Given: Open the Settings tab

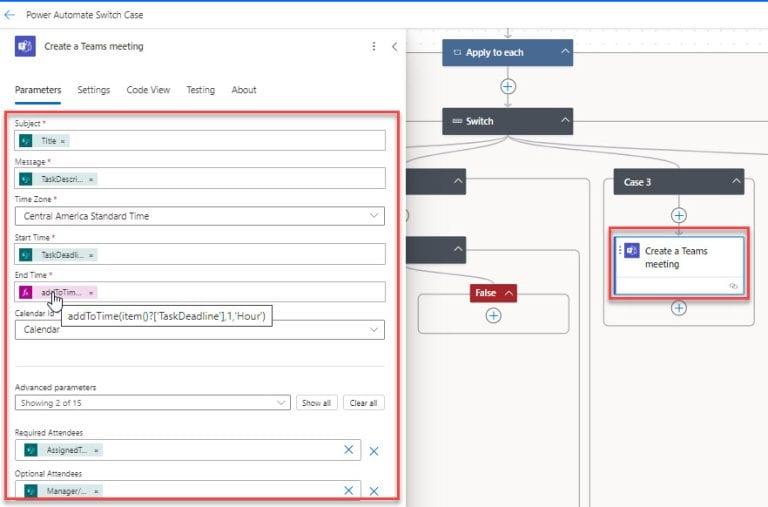Looking at the screenshot, I should click(x=94, y=90).
